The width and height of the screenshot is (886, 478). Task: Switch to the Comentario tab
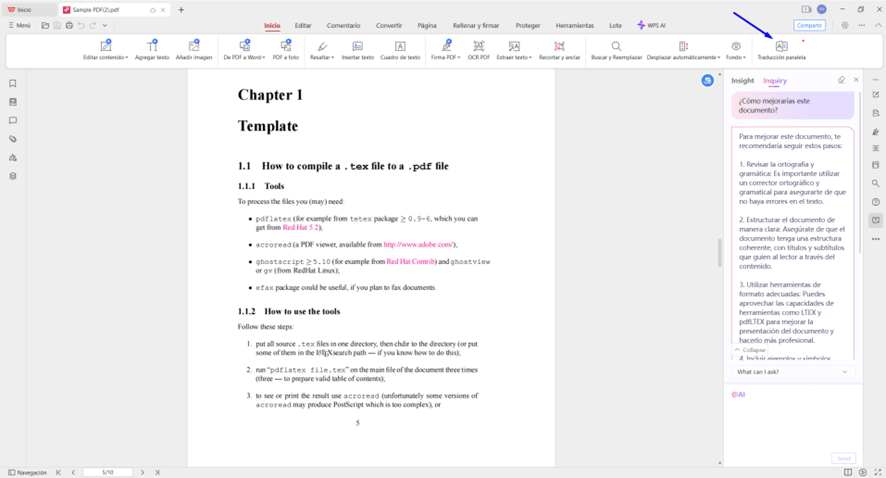tap(343, 25)
